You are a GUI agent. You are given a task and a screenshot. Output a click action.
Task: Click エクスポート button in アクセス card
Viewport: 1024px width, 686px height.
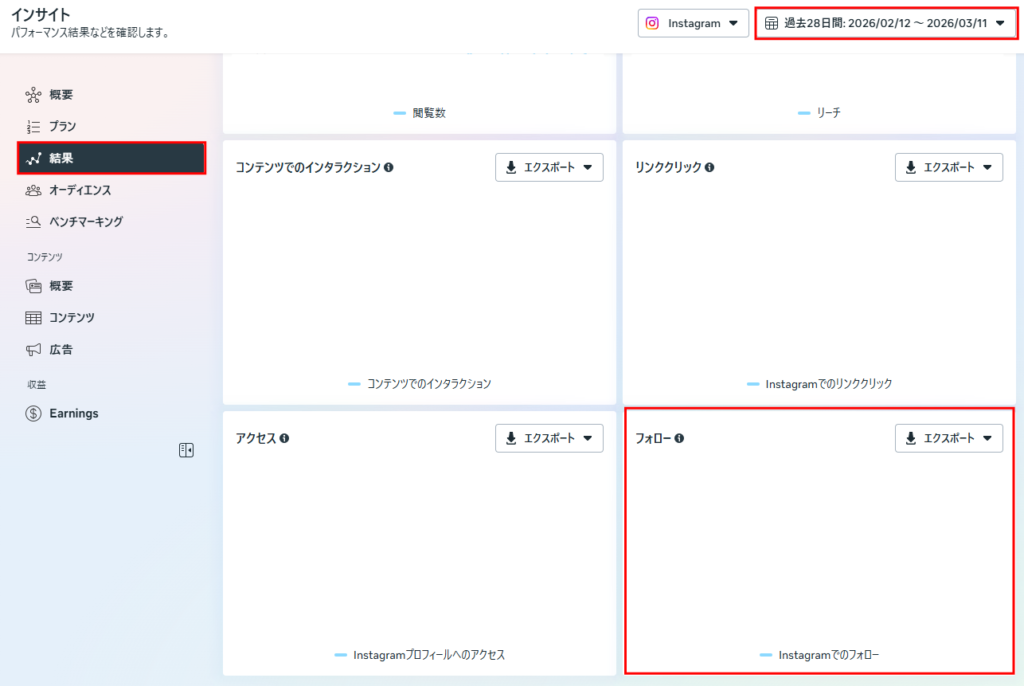tap(549, 439)
